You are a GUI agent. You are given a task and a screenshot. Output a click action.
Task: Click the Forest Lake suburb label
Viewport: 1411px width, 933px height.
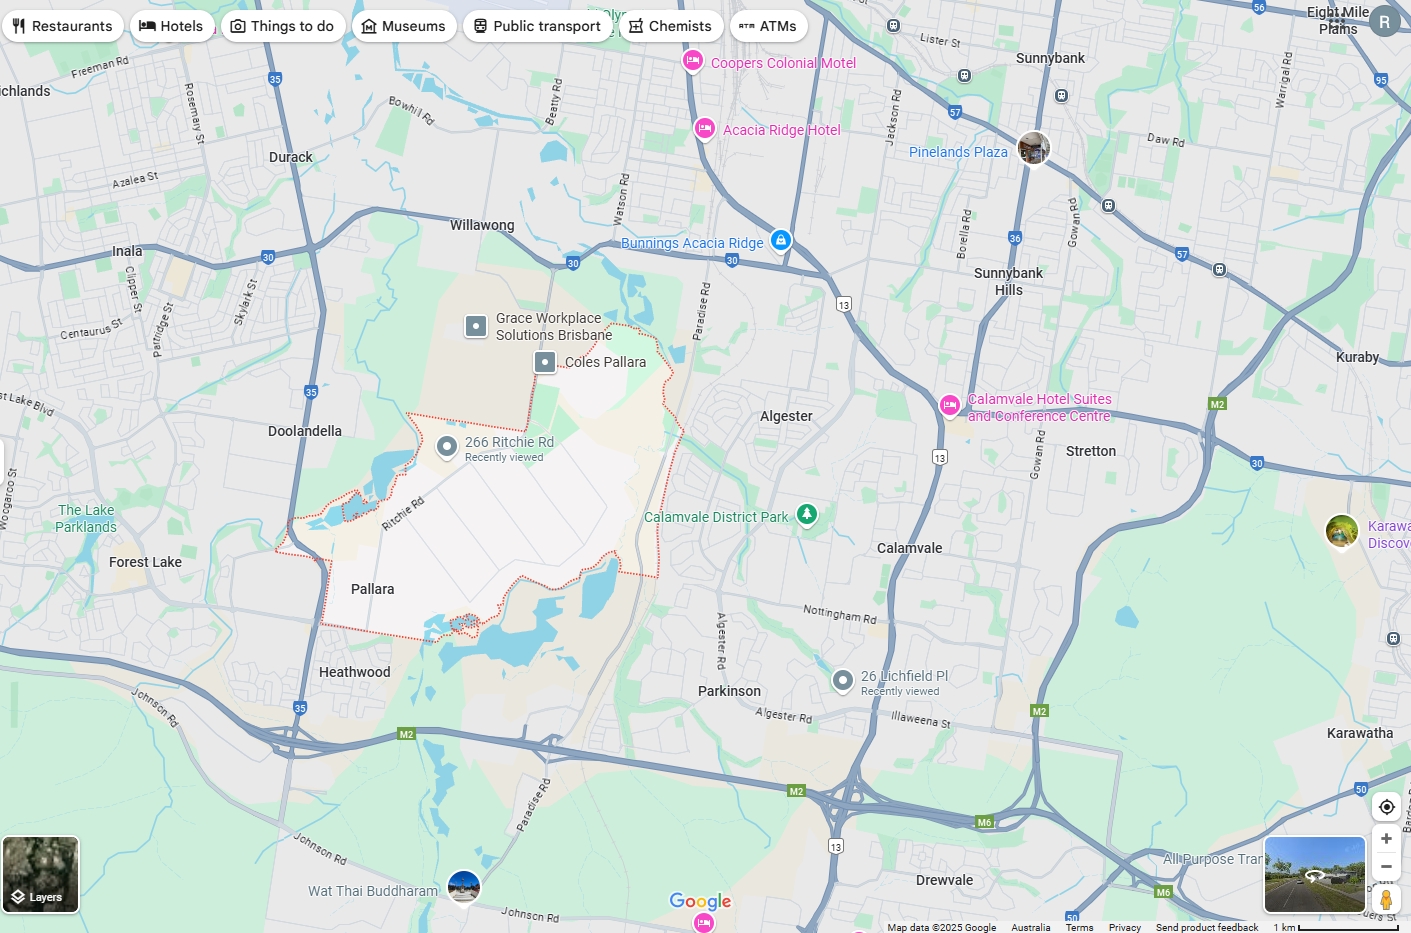[146, 562]
